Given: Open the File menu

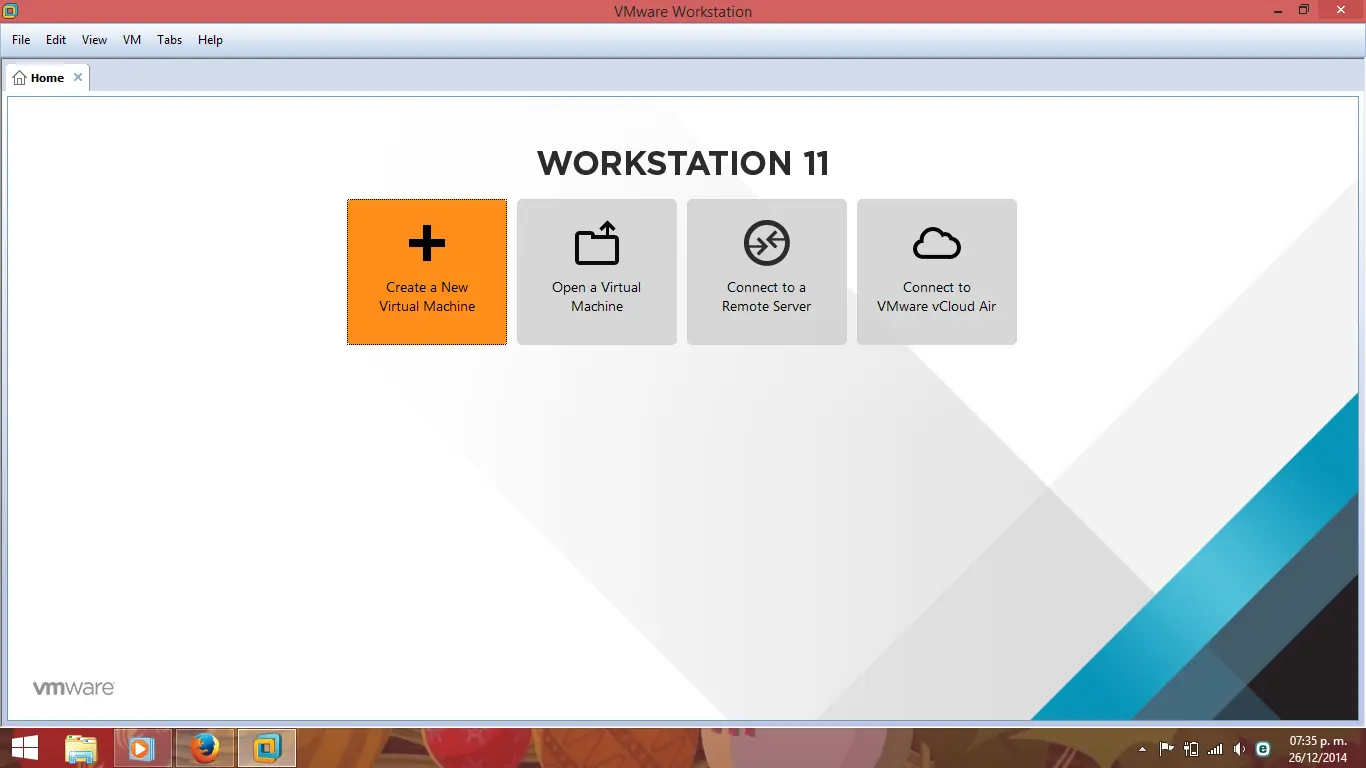Looking at the screenshot, I should 21,40.
